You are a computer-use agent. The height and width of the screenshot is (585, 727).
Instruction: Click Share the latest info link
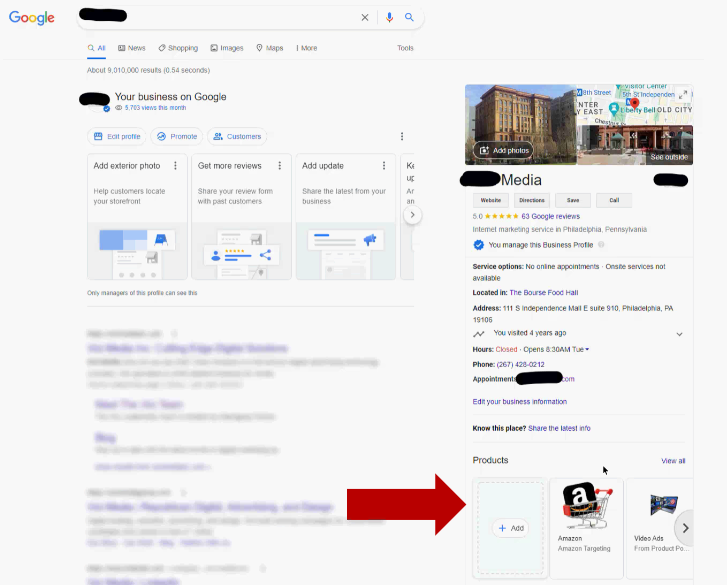pyautogui.click(x=559, y=428)
